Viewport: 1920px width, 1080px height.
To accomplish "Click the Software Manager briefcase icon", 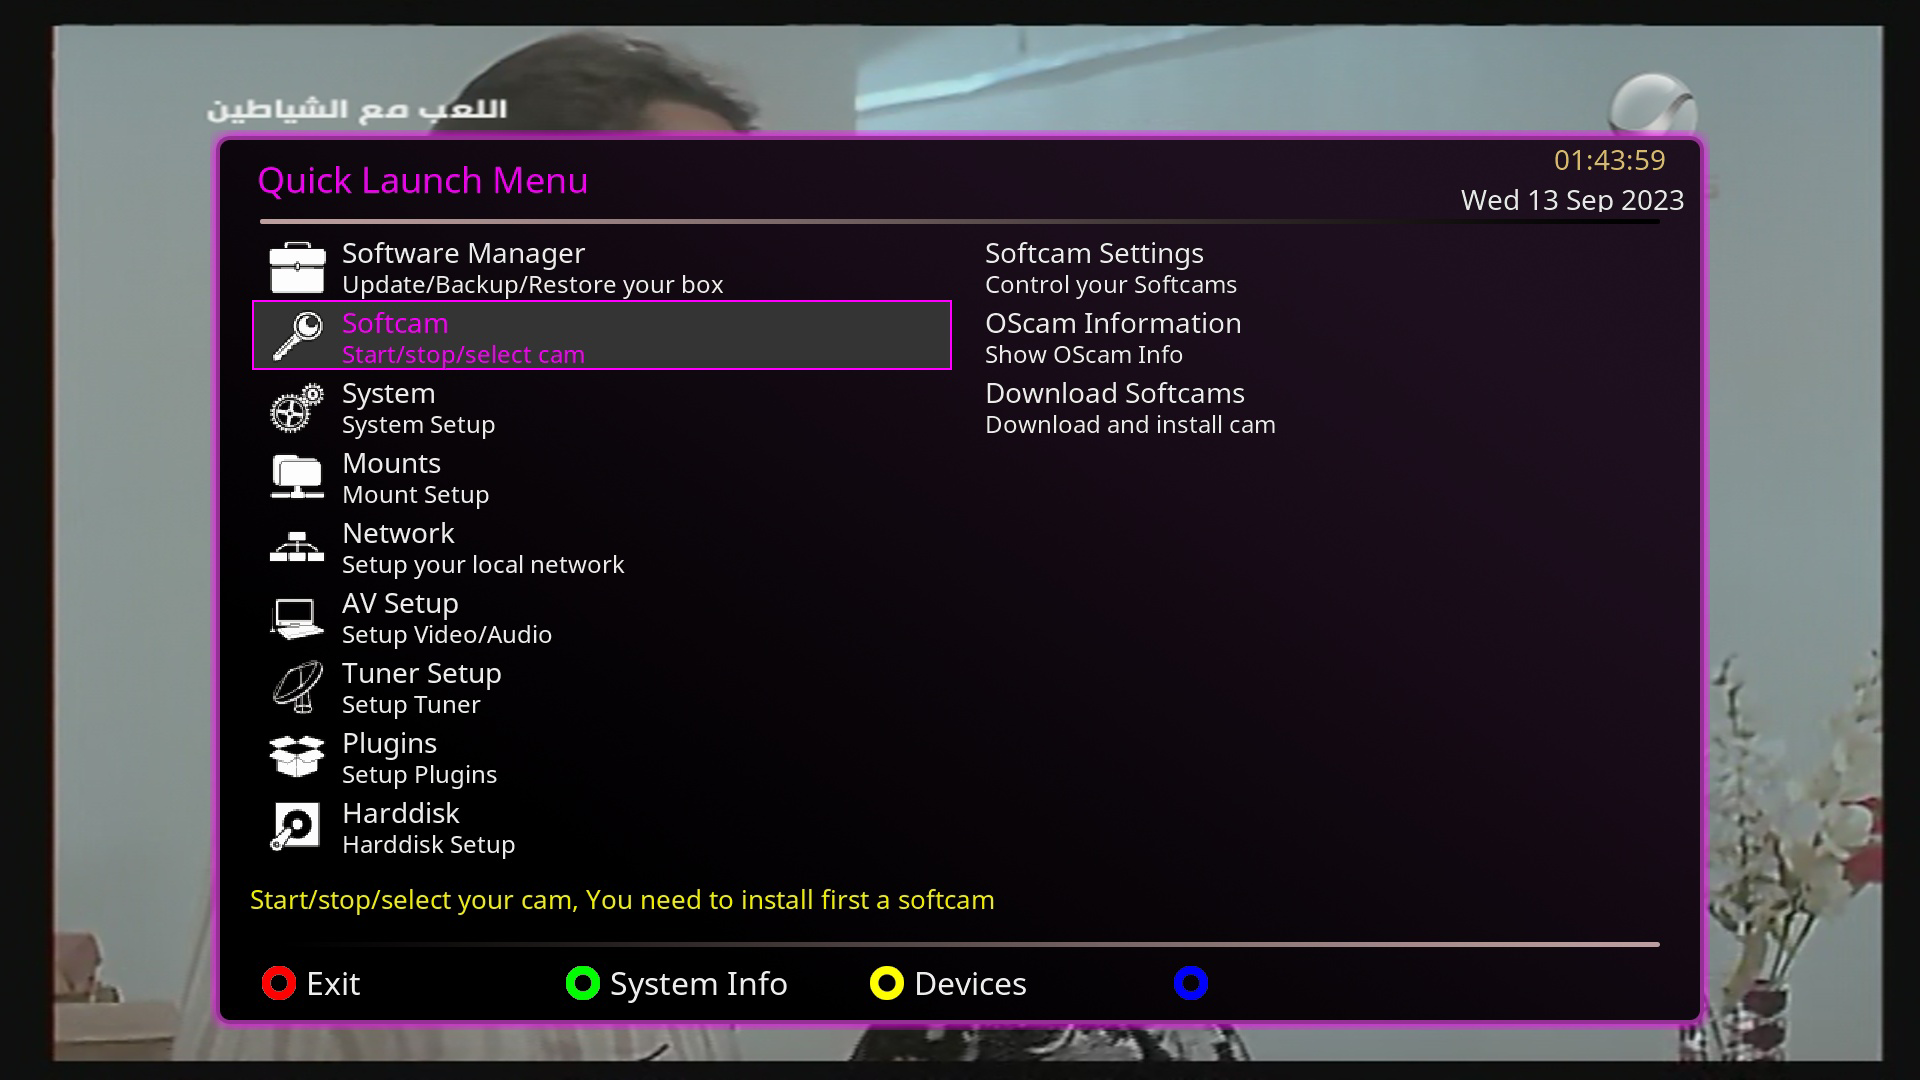I will tap(295, 266).
